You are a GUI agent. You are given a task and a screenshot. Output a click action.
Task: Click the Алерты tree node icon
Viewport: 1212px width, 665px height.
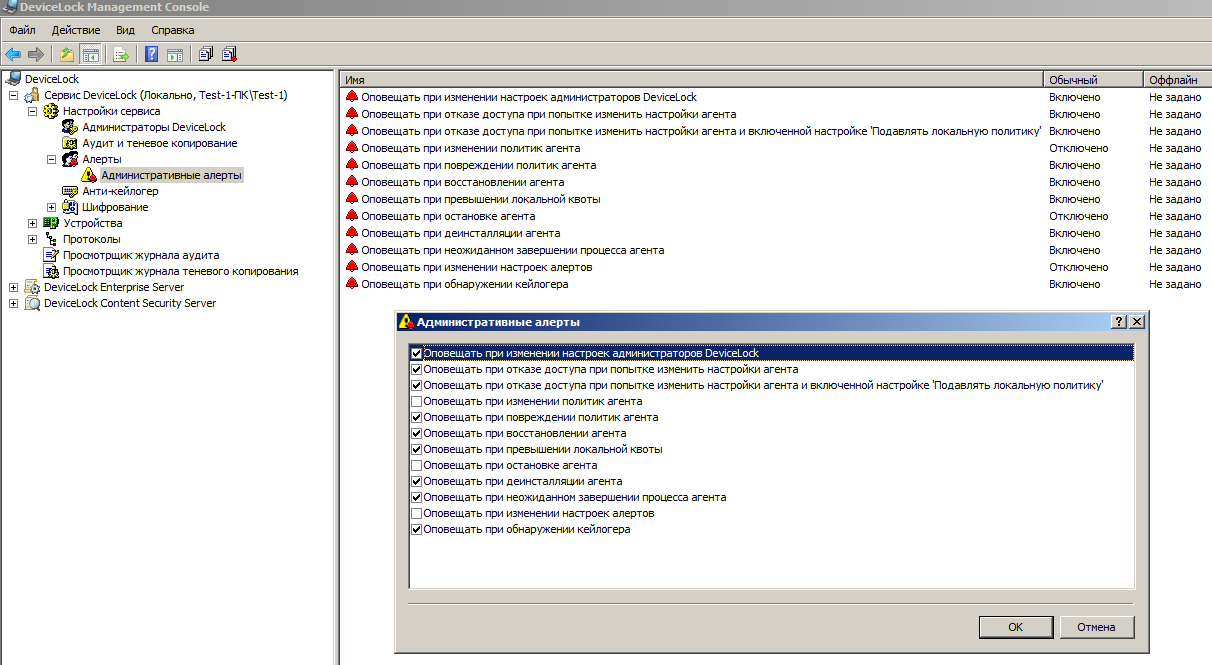[70, 159]
